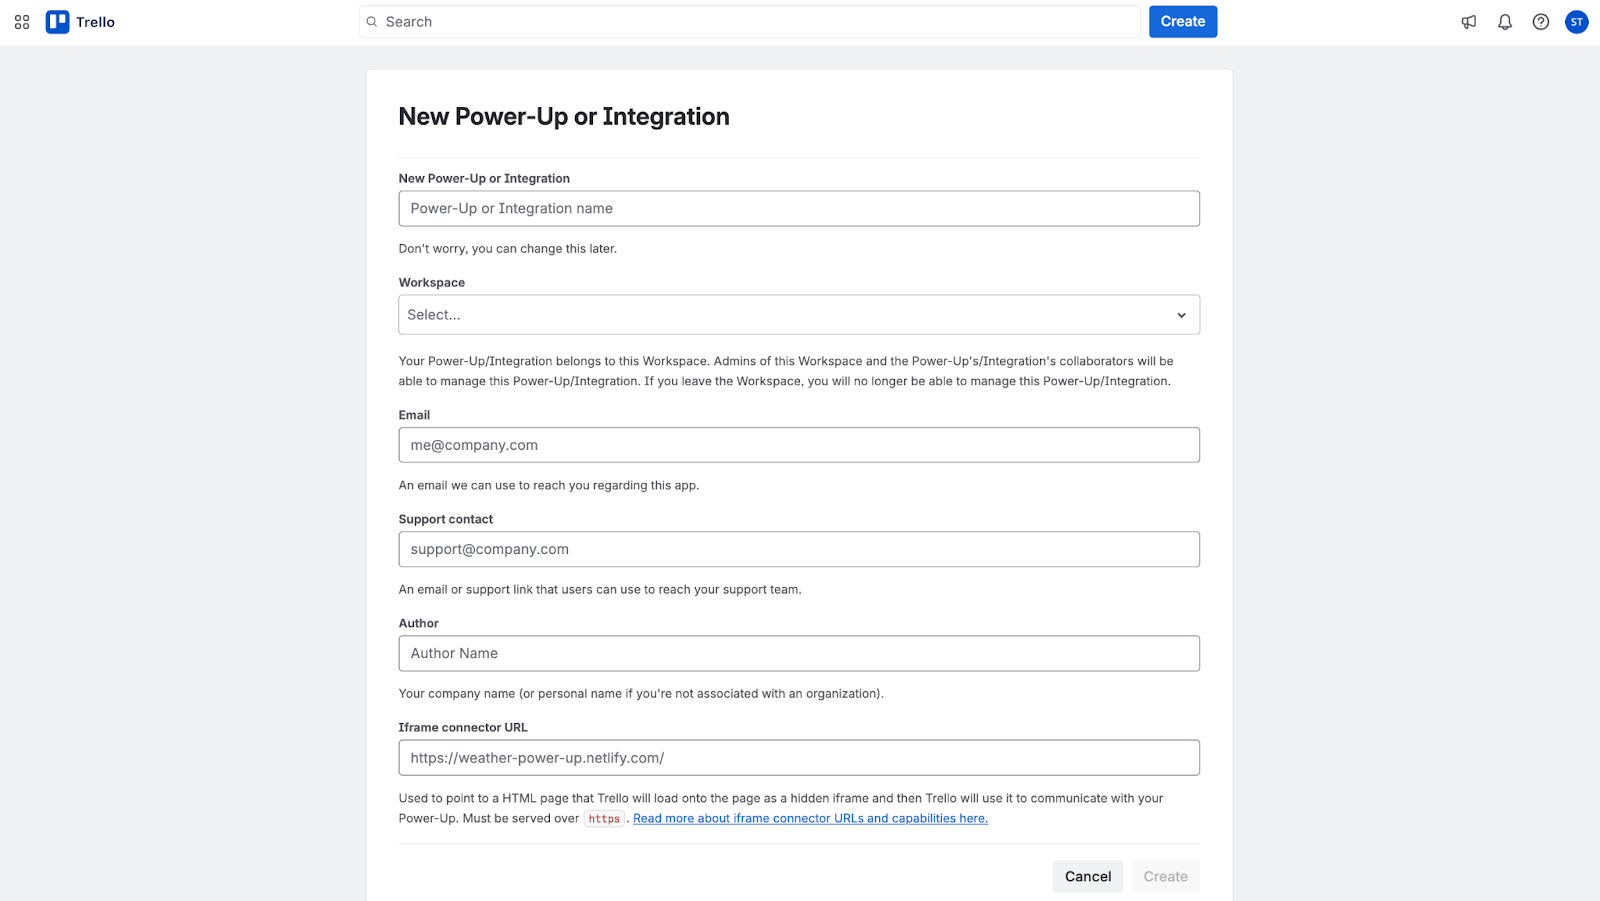Click the Trello logo icon
1600x901 pixels.
[58, 22]
